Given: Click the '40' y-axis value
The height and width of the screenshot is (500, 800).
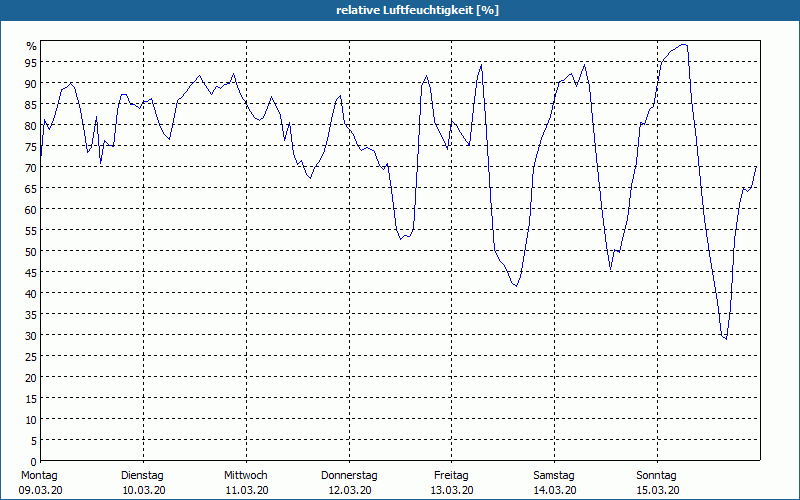Looking at the screenshot, I should [31, 293].
